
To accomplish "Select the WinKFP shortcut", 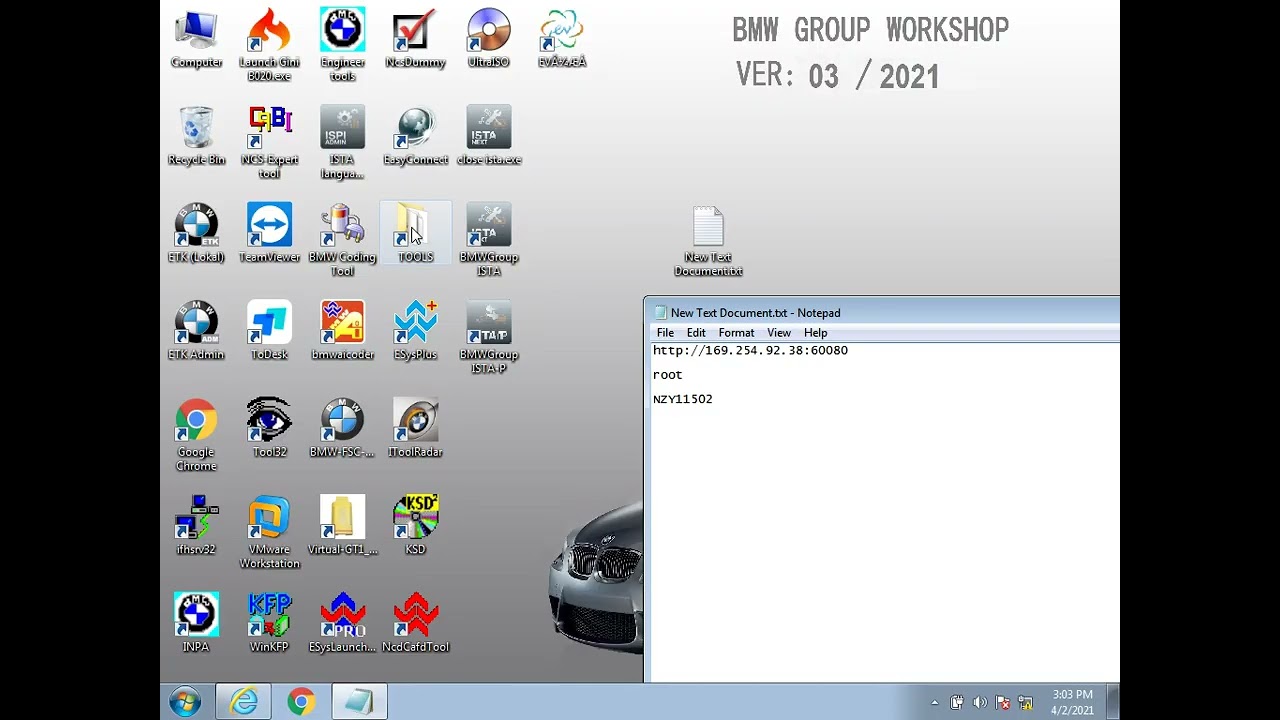I will coord(269,622).
